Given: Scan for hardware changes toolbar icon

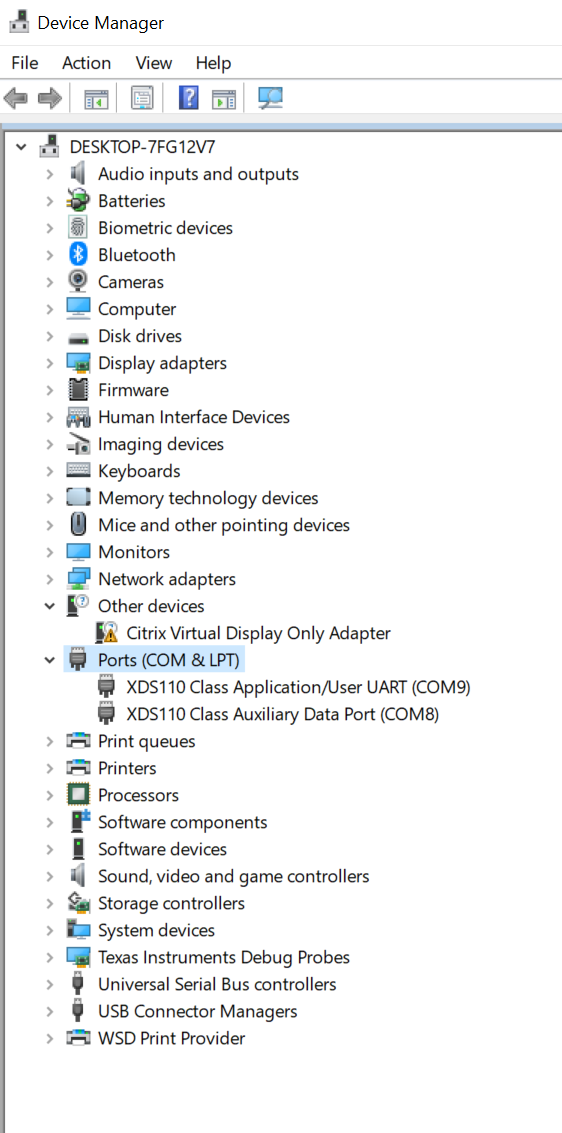Looking at the screenshot, I should (x=271, y=98).
